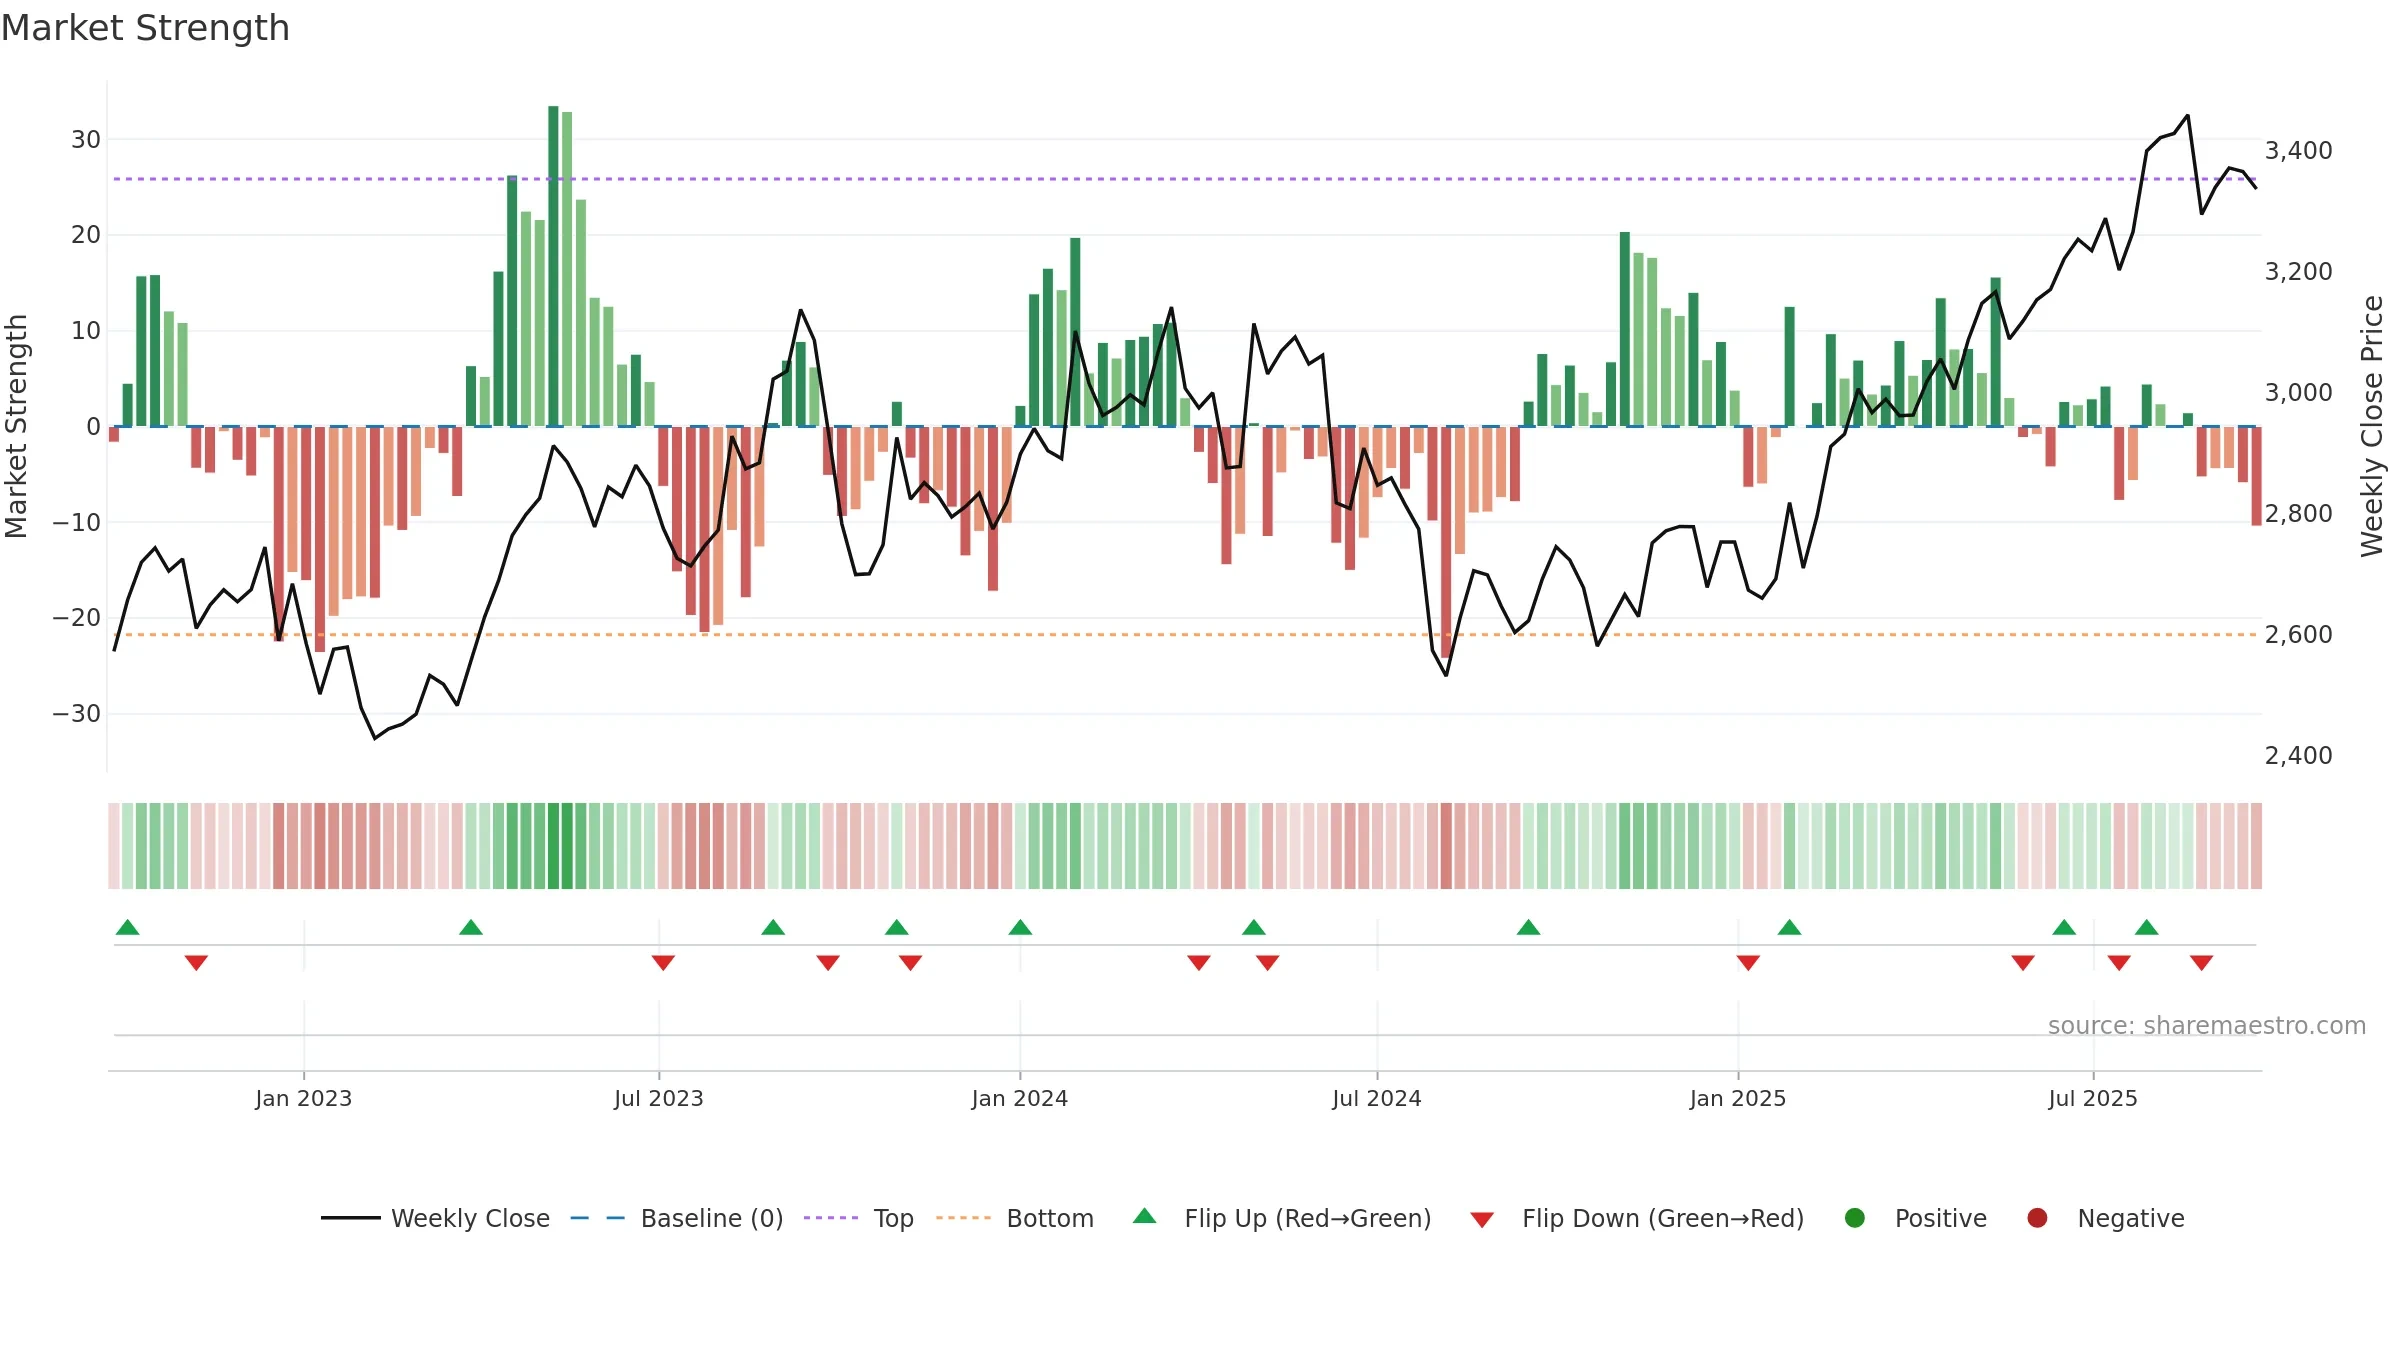
Task: Click the green Positive legend dot
Action: coord(1855,1218)
